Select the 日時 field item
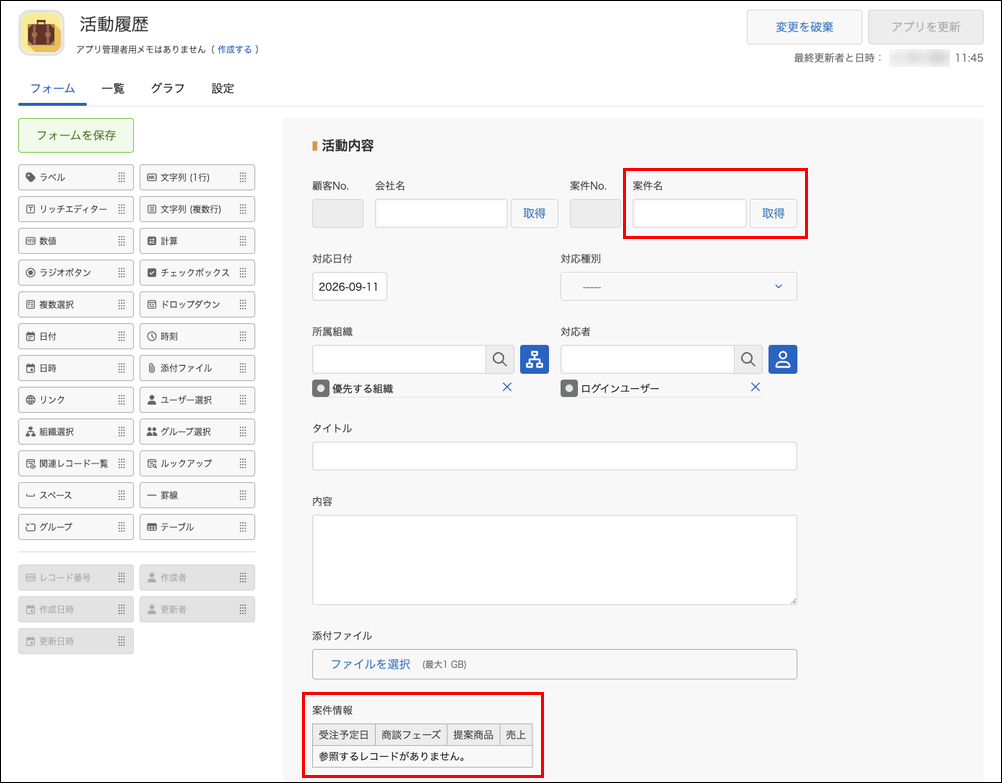Screen dimensions: 1002x783 tap(76, 368)
